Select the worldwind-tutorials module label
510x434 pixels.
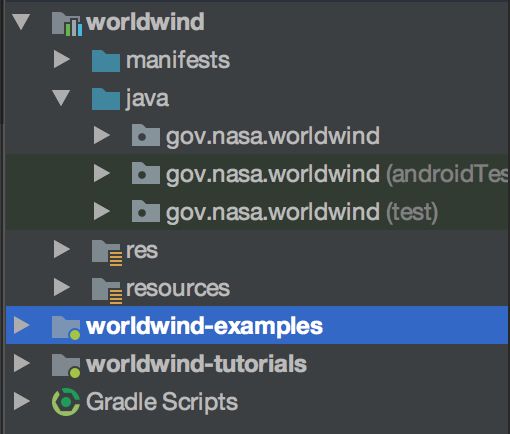pos(196,364)
